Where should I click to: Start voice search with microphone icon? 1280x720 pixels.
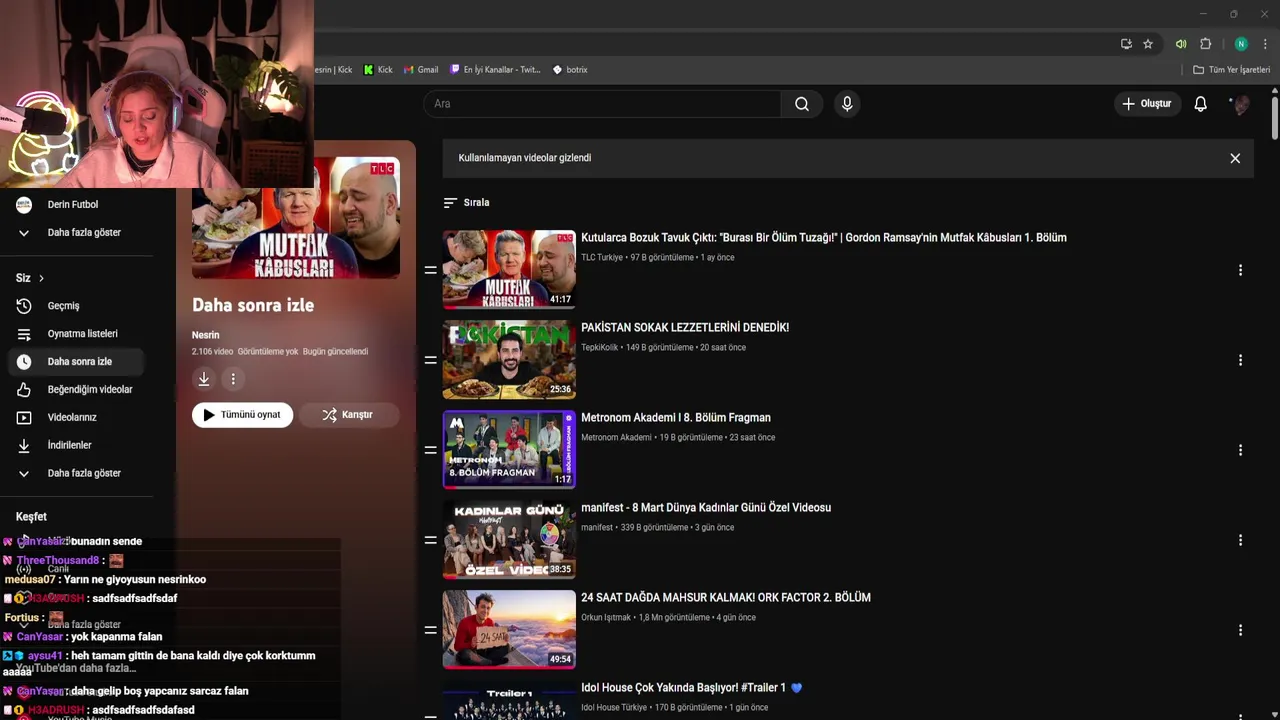tap(847, 104)
